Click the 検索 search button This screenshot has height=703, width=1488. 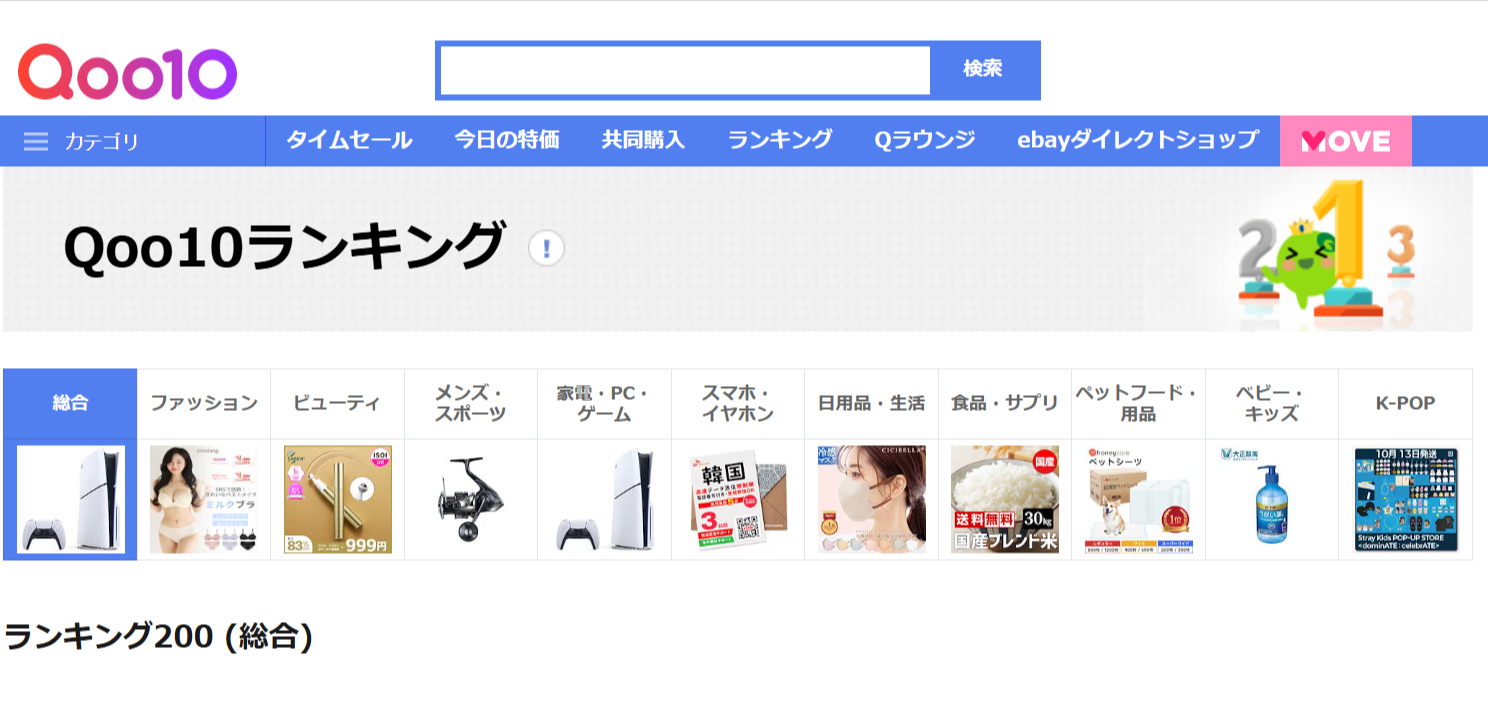pos(983,69)
